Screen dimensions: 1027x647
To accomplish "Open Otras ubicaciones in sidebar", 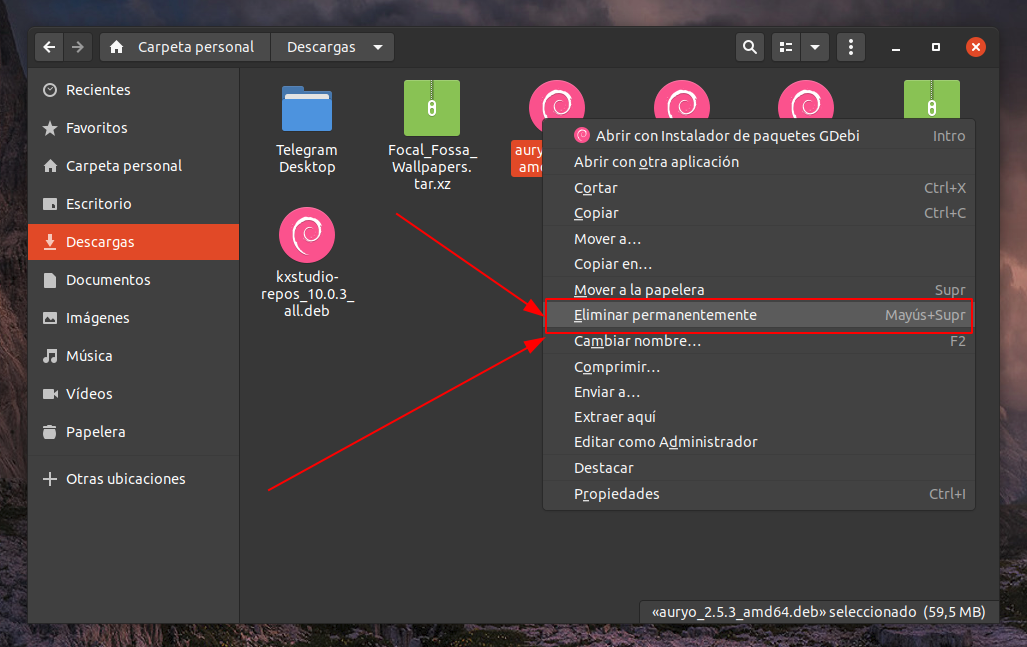I will coord(125,479).
